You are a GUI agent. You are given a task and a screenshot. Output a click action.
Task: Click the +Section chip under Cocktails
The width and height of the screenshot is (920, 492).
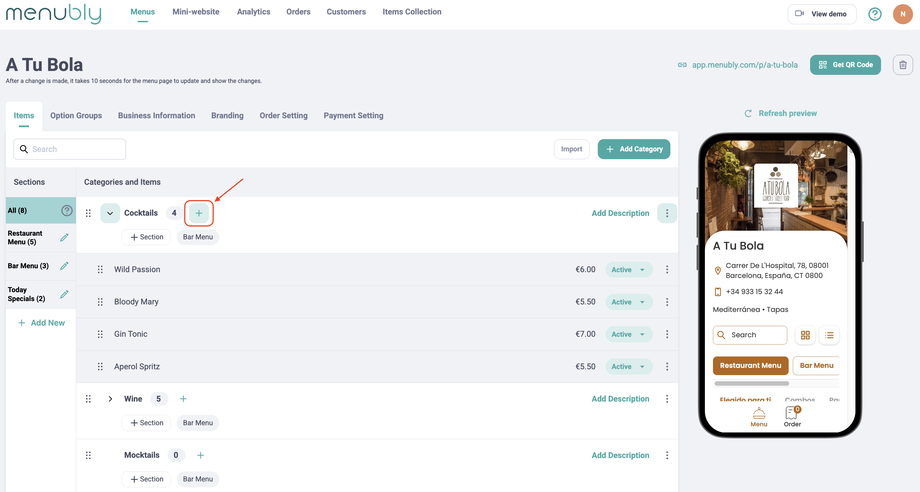coord(147,237)
